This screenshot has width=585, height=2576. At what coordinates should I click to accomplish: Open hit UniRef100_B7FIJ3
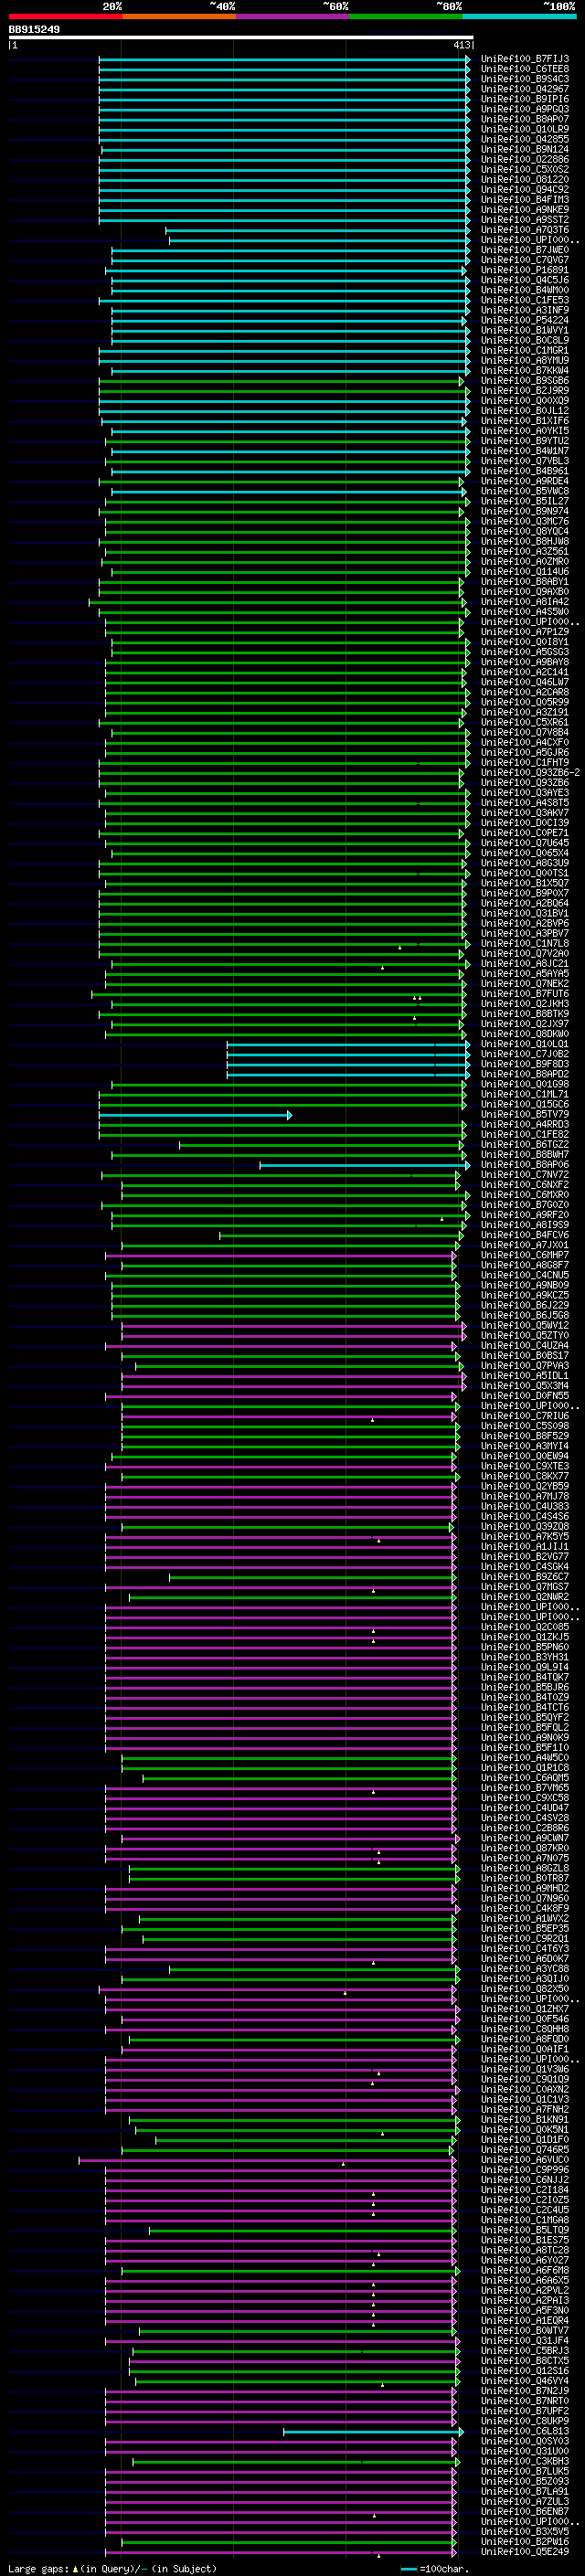tap(525, 59)
